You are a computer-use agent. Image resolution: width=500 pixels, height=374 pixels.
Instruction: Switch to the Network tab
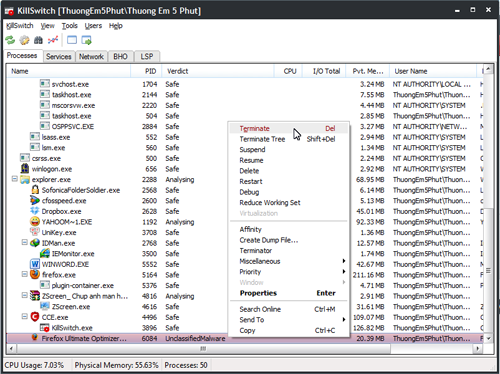91,57
